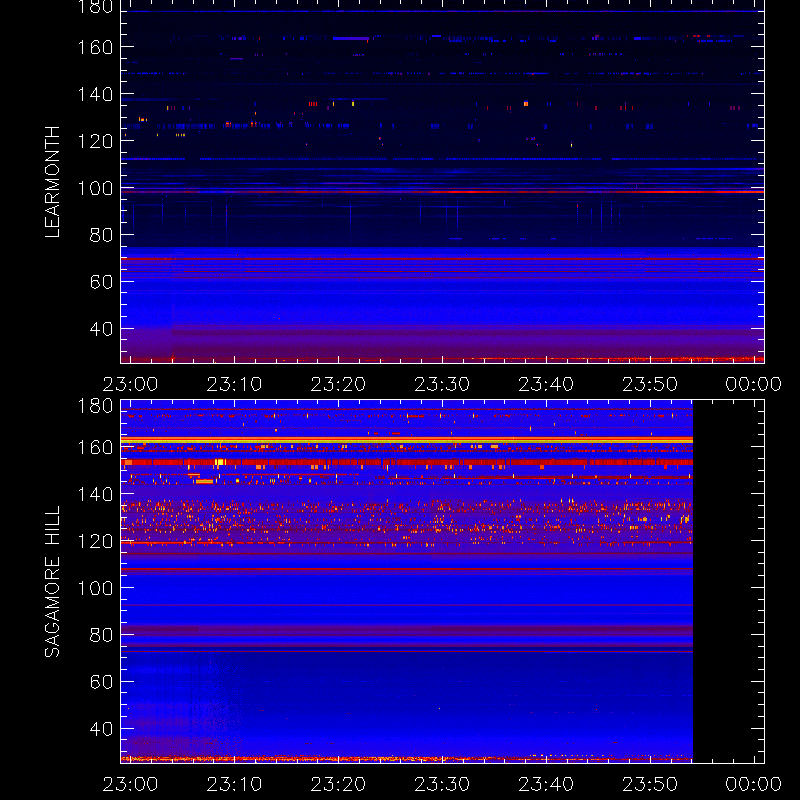Click 23:20 time label under Learmonth plot

pyautogui.click(x=338, y=384)
